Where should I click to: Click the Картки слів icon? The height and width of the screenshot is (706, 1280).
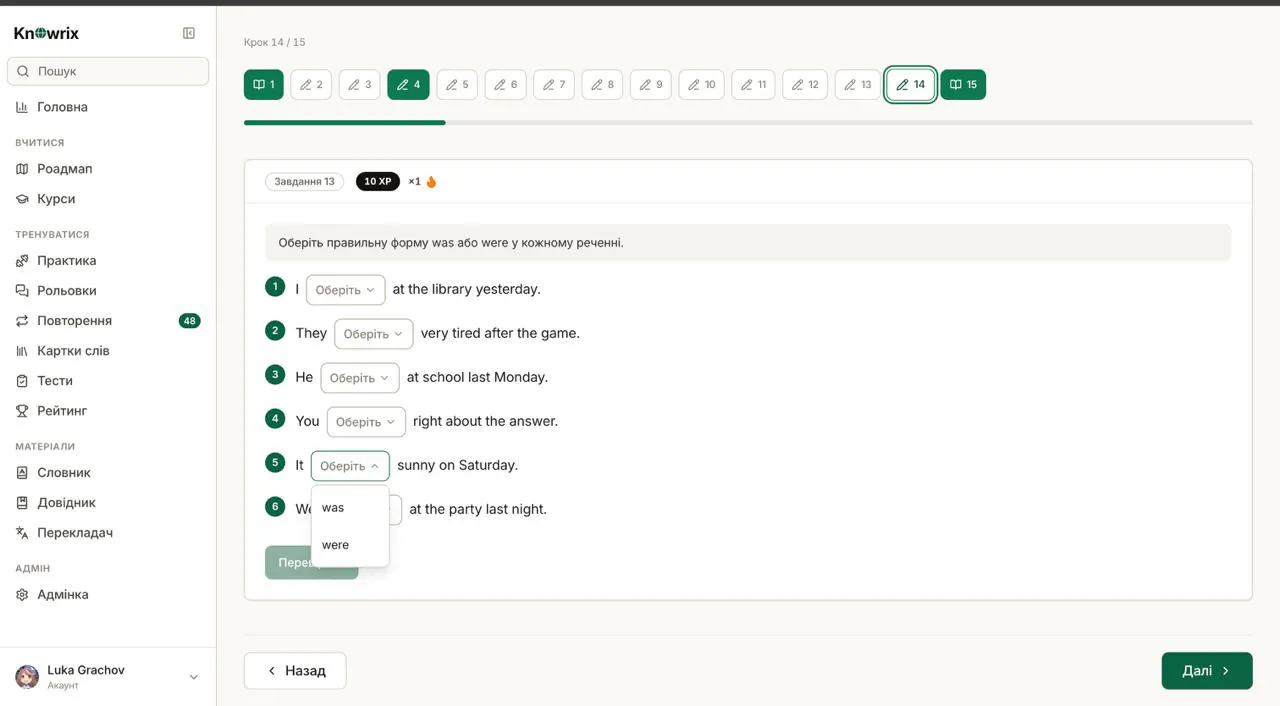[x=22, y=351]
